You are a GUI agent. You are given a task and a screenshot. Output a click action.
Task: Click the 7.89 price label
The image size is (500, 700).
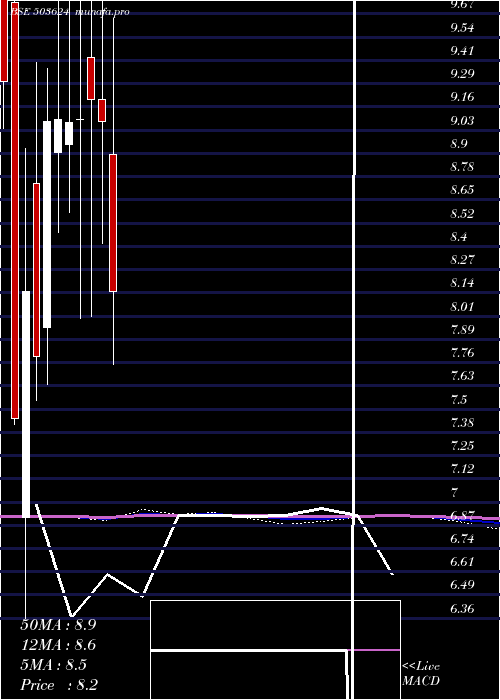[x=462, y=330]
